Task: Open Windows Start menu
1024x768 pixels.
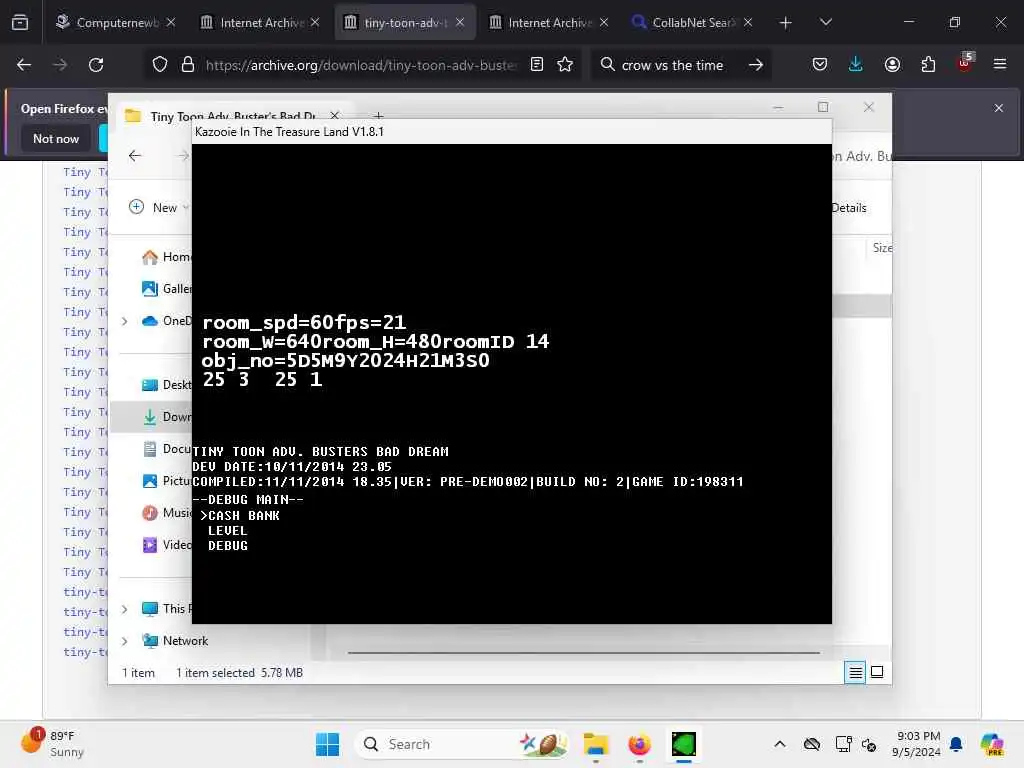Action: click(x=327, y=744)
